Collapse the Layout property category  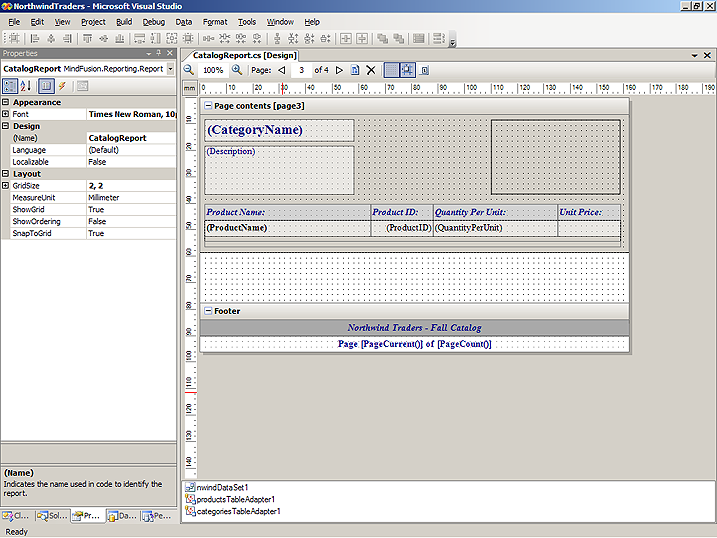point(5,174)
